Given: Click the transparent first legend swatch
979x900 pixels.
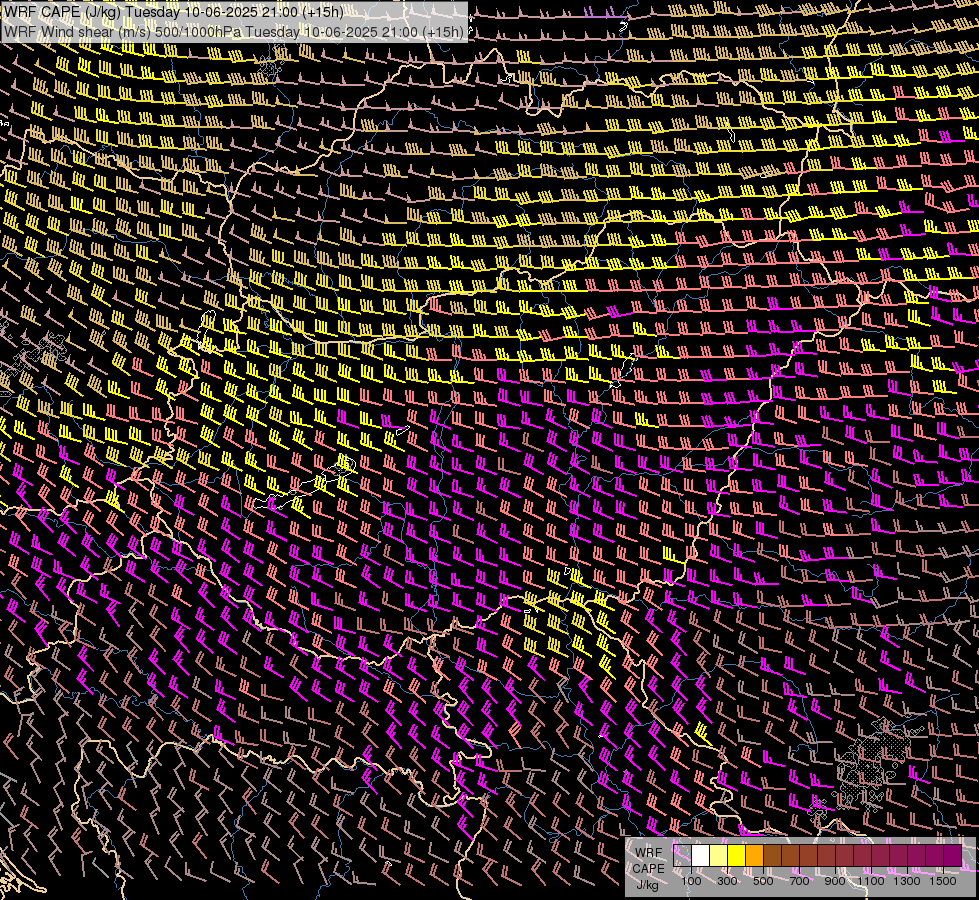Looking at the screenshot, I should (682, 856).
